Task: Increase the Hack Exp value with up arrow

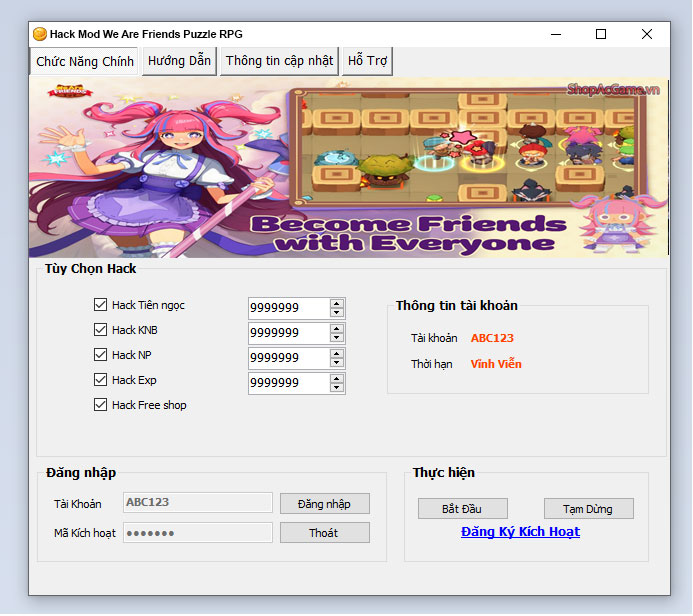Action: [x=337, y=379]
